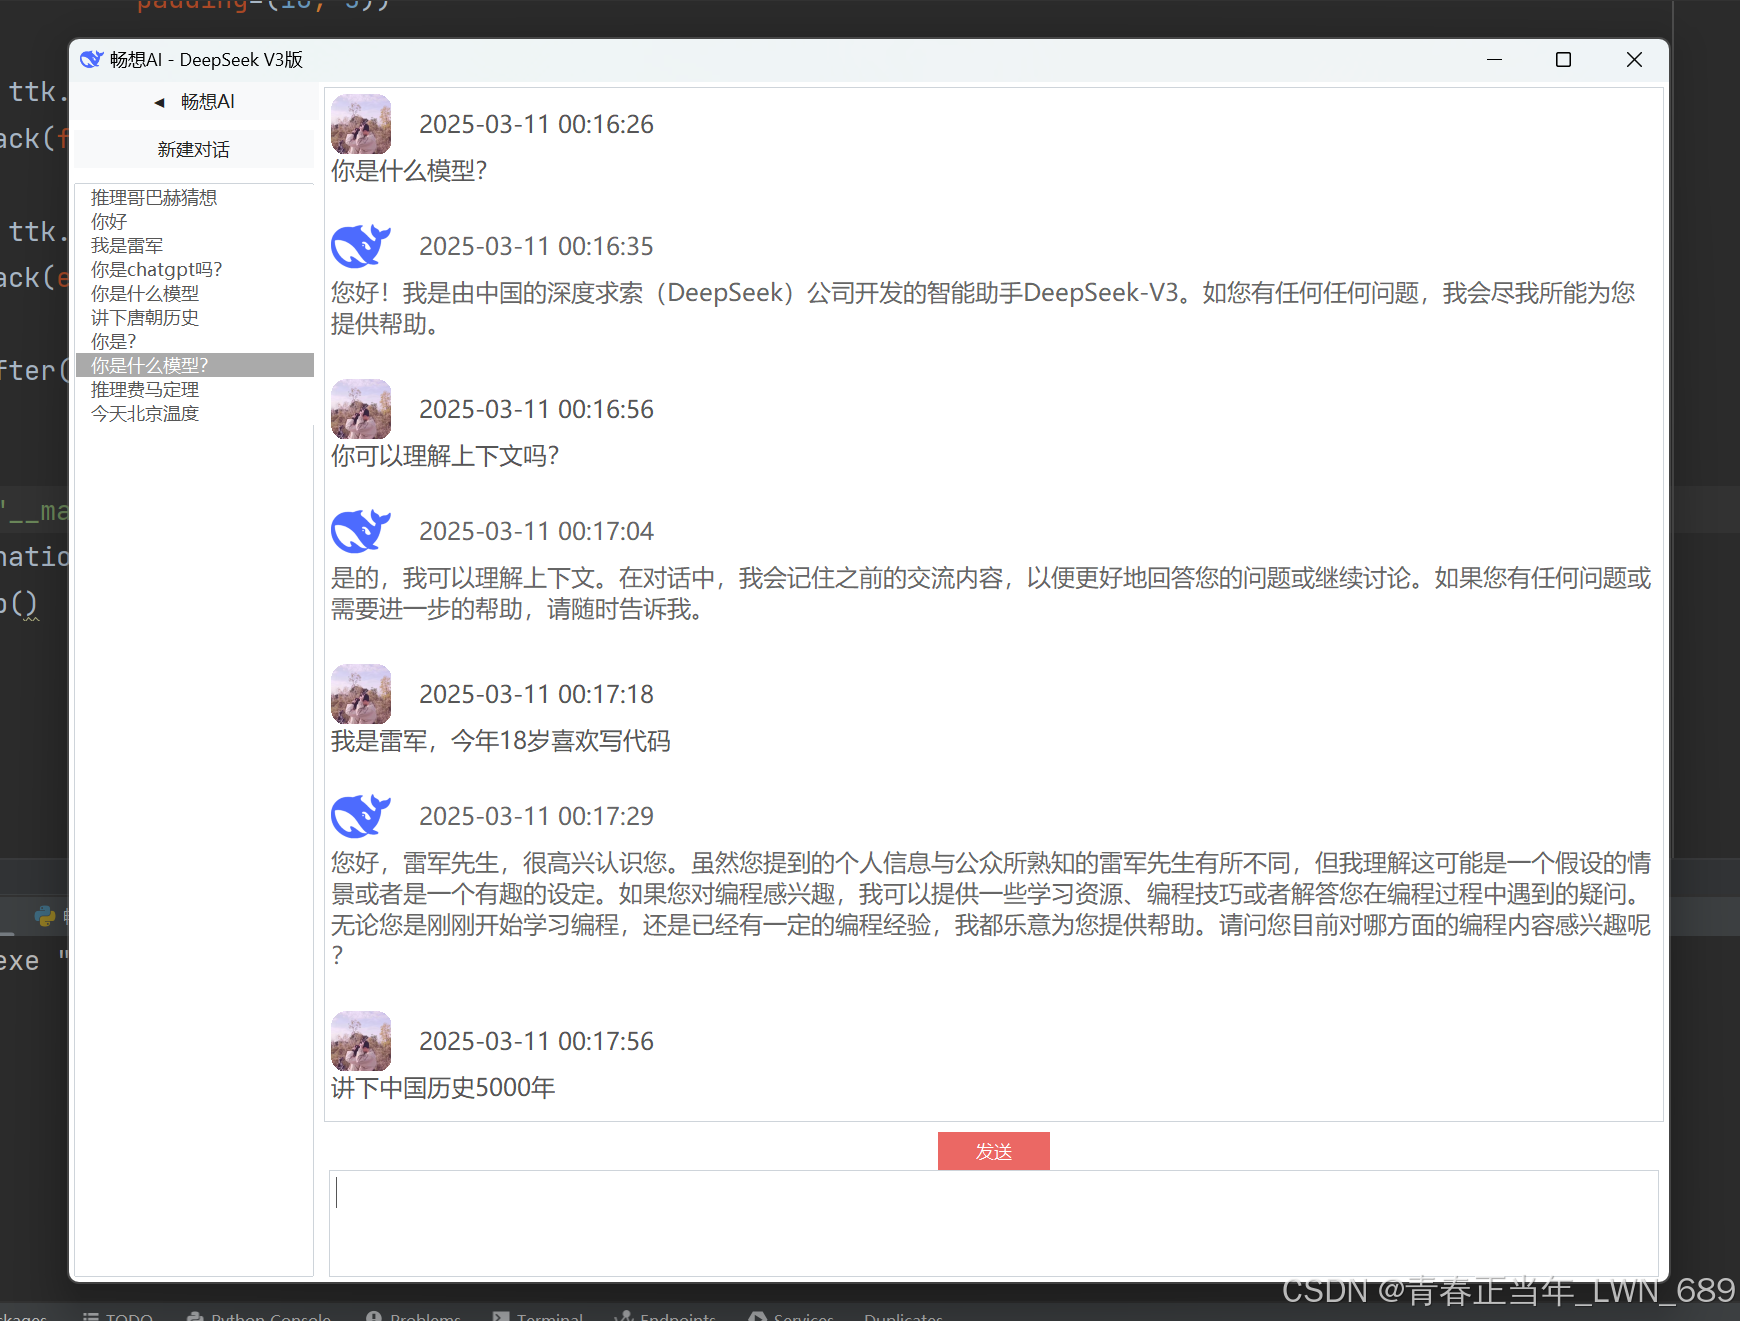1740x1321 pixels.
Task: Maximize the 畅想AI window
Action: [x=1563, y=60]
